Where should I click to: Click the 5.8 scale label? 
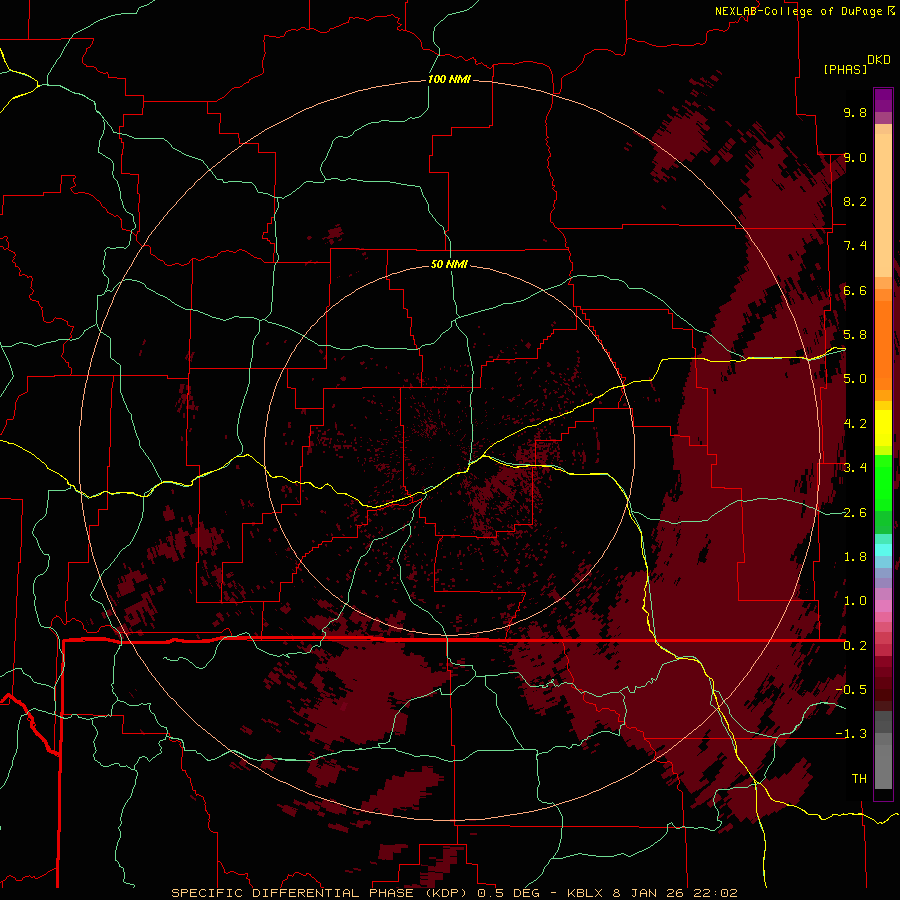(x=855, y=335)
